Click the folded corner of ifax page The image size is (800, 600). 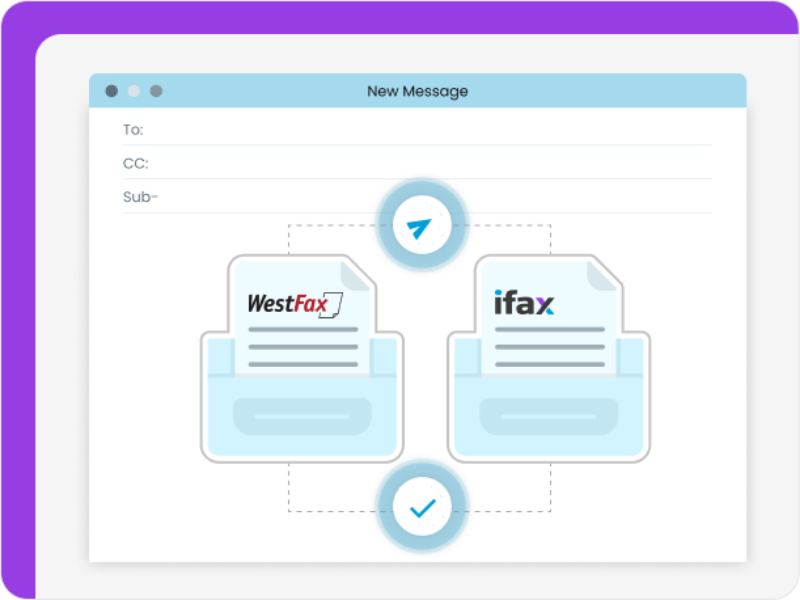pos(602,276)
